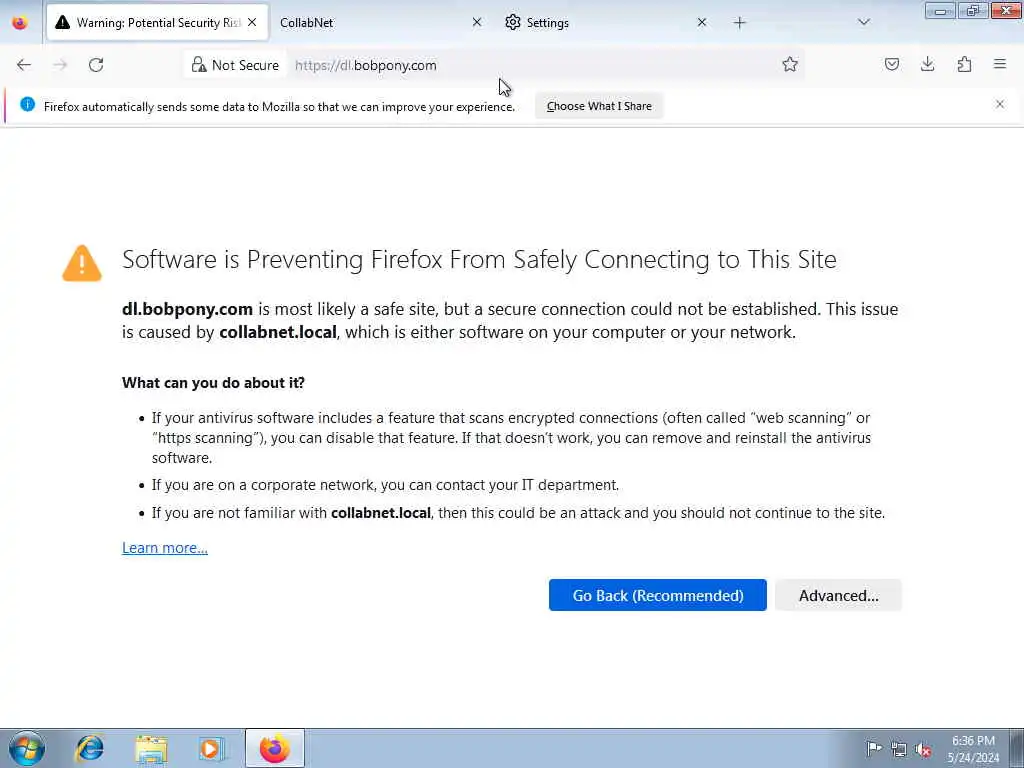The height and width of the screenshot is (768, 1024).
Task: Open the clock showing 6:36 PM
Action: pyautogui.click(x=973, y=749)
